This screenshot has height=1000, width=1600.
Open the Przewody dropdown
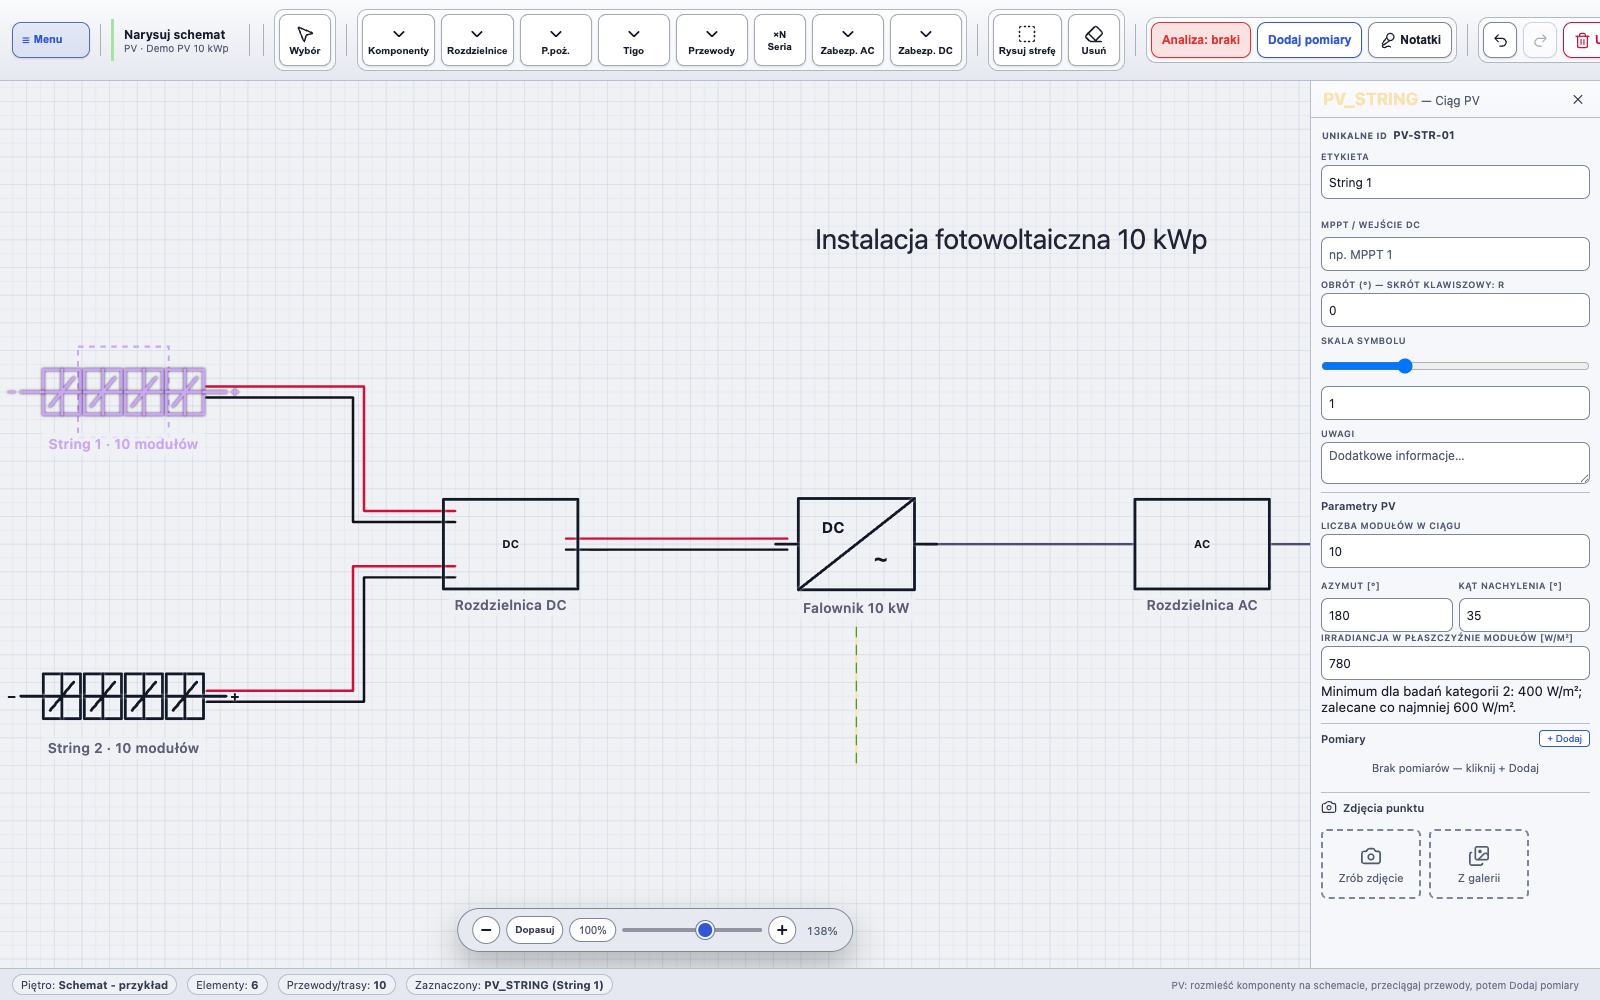pos(712,40)
